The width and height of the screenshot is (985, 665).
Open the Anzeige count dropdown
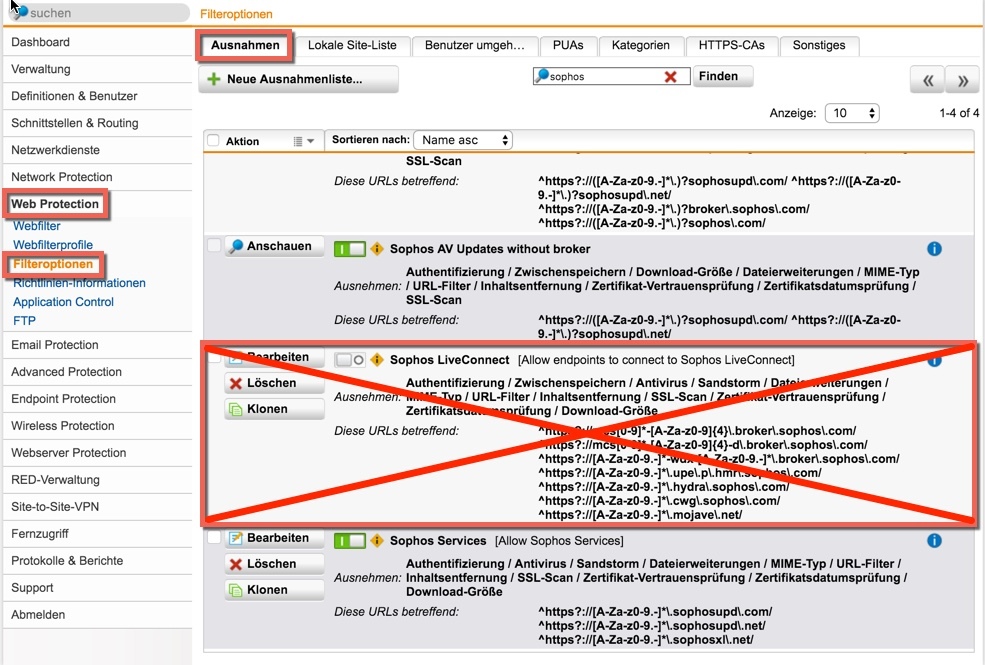coord(852,113)
